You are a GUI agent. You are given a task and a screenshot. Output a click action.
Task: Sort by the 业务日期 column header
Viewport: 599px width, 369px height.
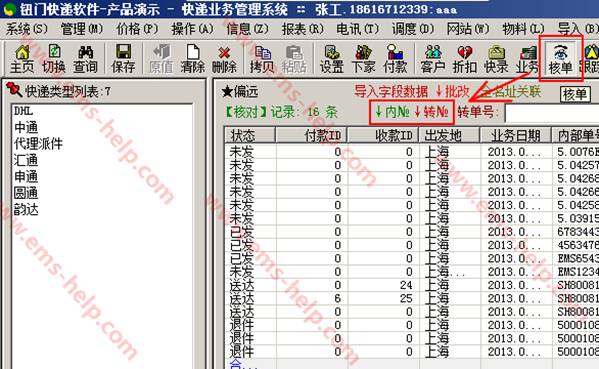(x=515, y=135)
